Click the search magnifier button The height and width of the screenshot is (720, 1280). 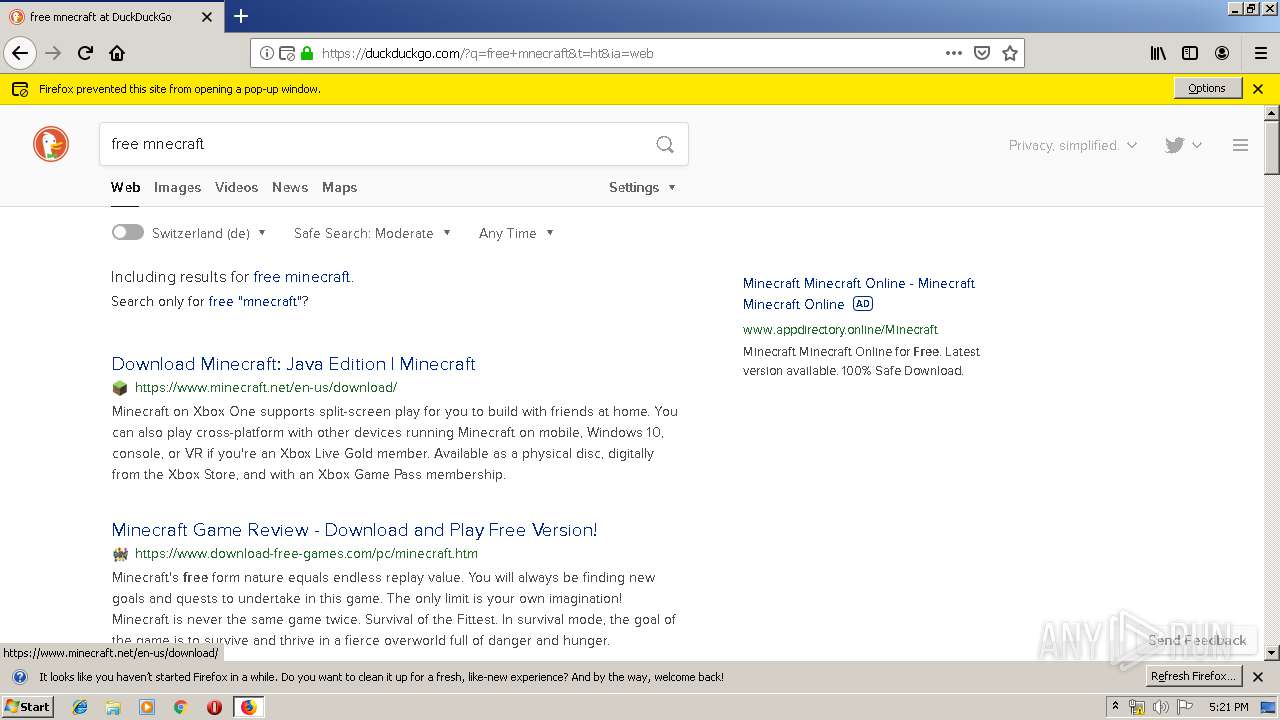(665, 144)
